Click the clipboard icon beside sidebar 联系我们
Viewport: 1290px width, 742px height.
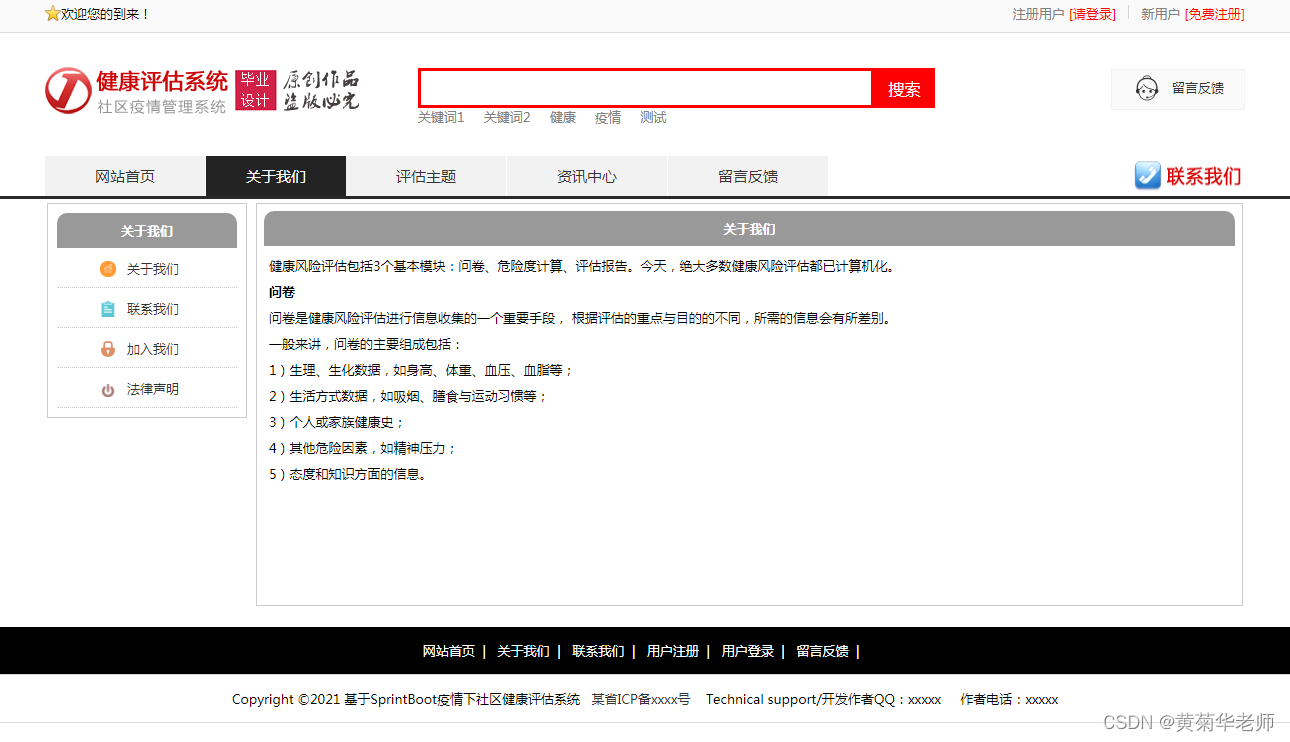pos(108,309)
